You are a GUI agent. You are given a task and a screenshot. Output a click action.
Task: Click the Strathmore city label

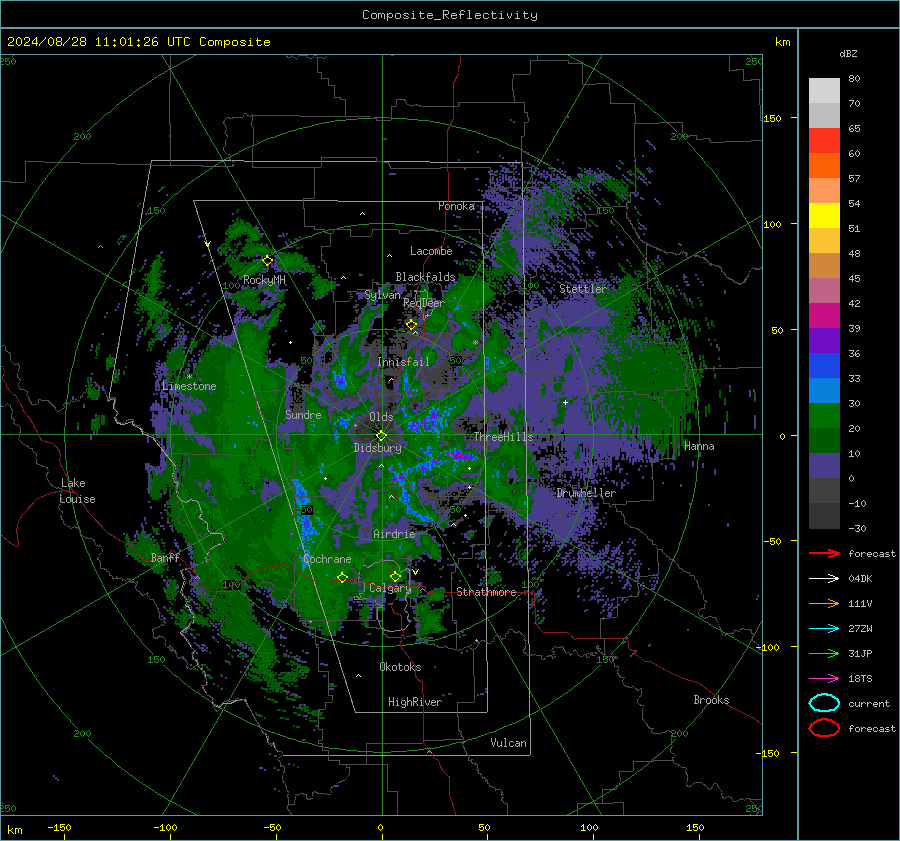pos(486,592)
